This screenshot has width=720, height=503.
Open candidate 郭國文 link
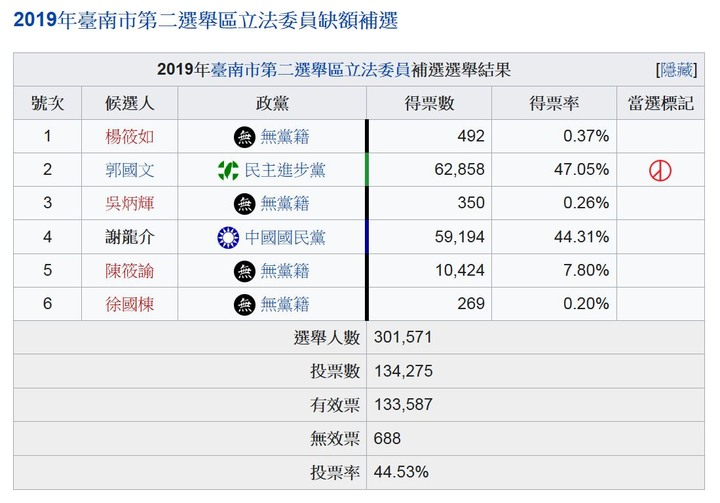pyautogui.click(x=130, y=170)
